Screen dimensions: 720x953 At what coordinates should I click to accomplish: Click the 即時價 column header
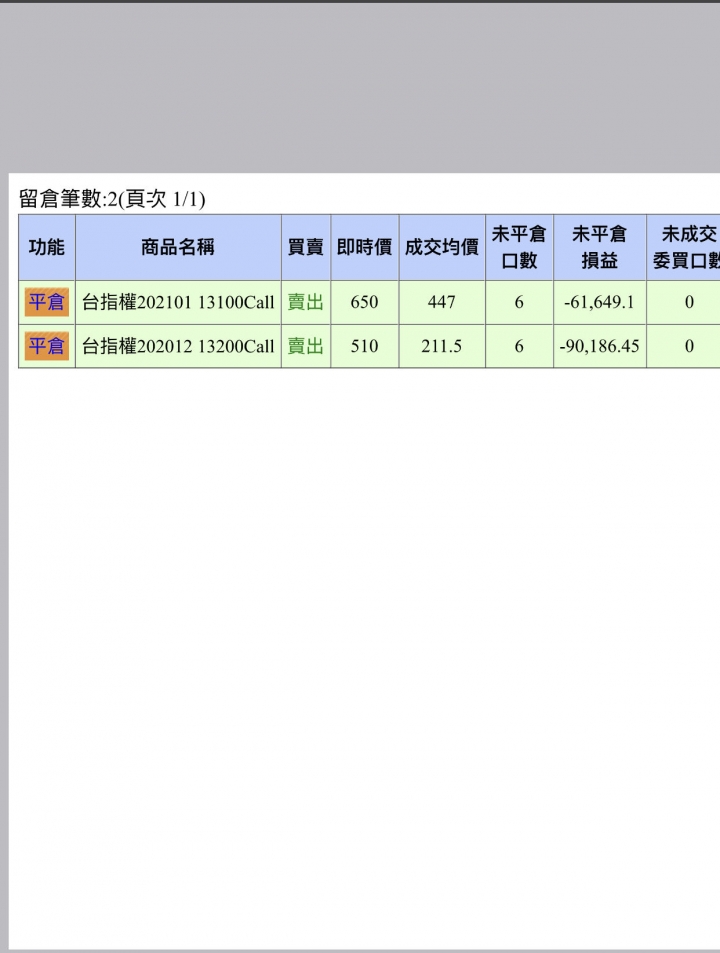point(365,247)
